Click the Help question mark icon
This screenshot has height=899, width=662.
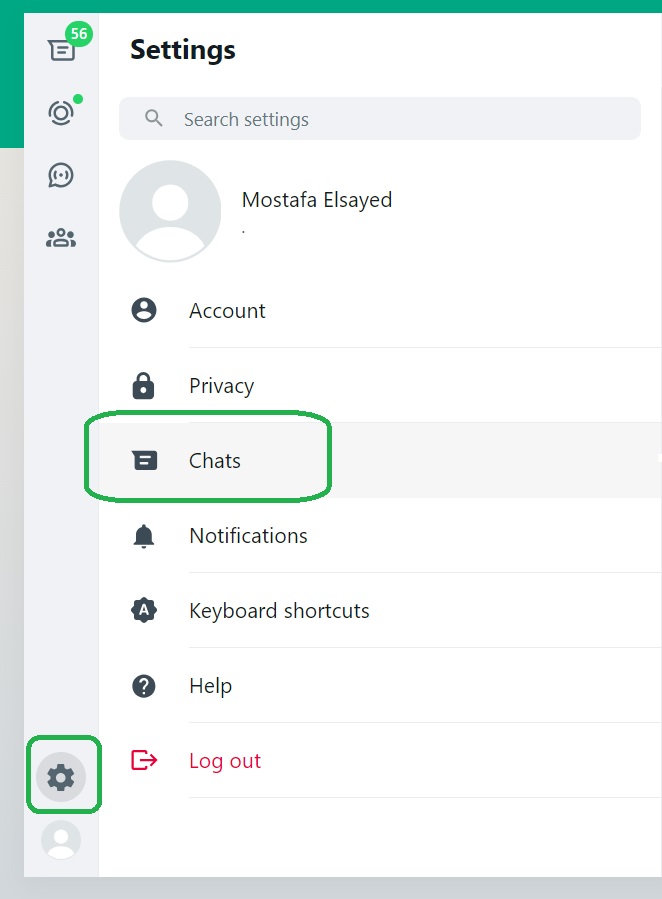144,686
